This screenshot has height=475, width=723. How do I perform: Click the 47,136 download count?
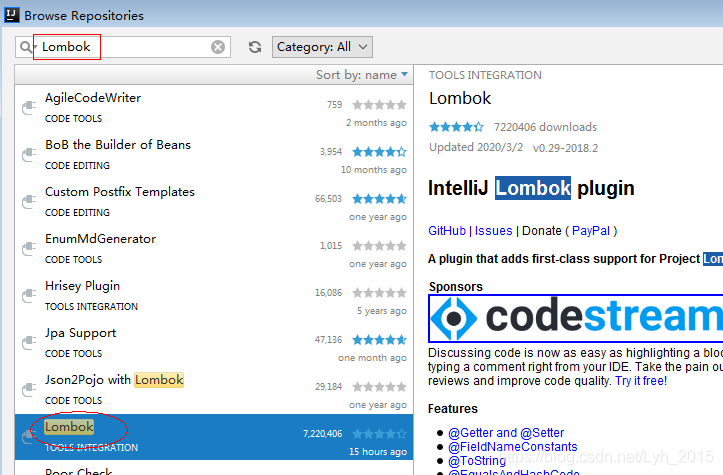[328, 340]
